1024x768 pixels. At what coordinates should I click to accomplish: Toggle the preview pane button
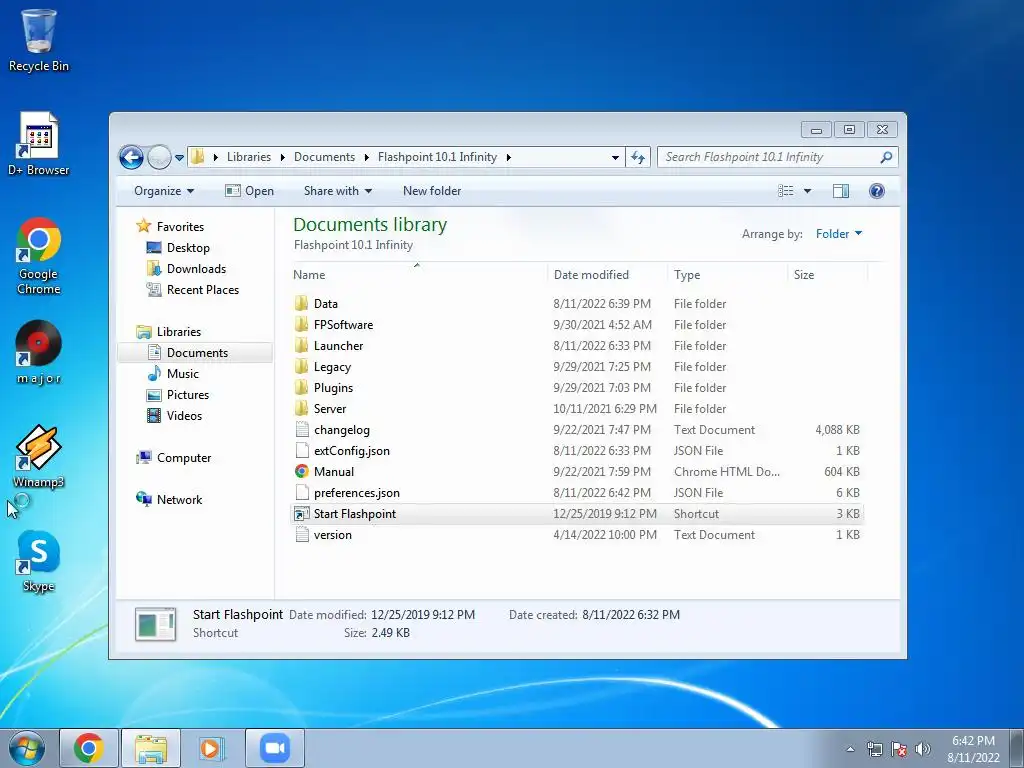(x=840, y=191)
